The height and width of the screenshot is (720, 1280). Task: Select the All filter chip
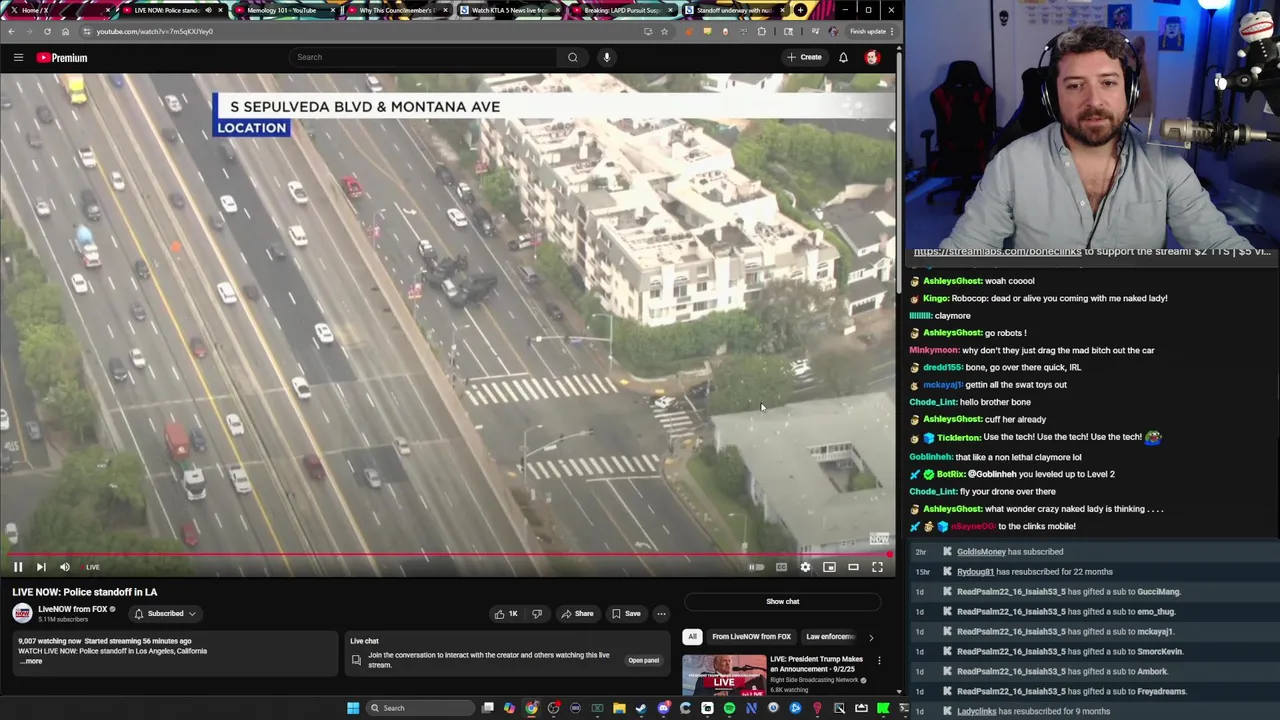click(x=692, y=636)
